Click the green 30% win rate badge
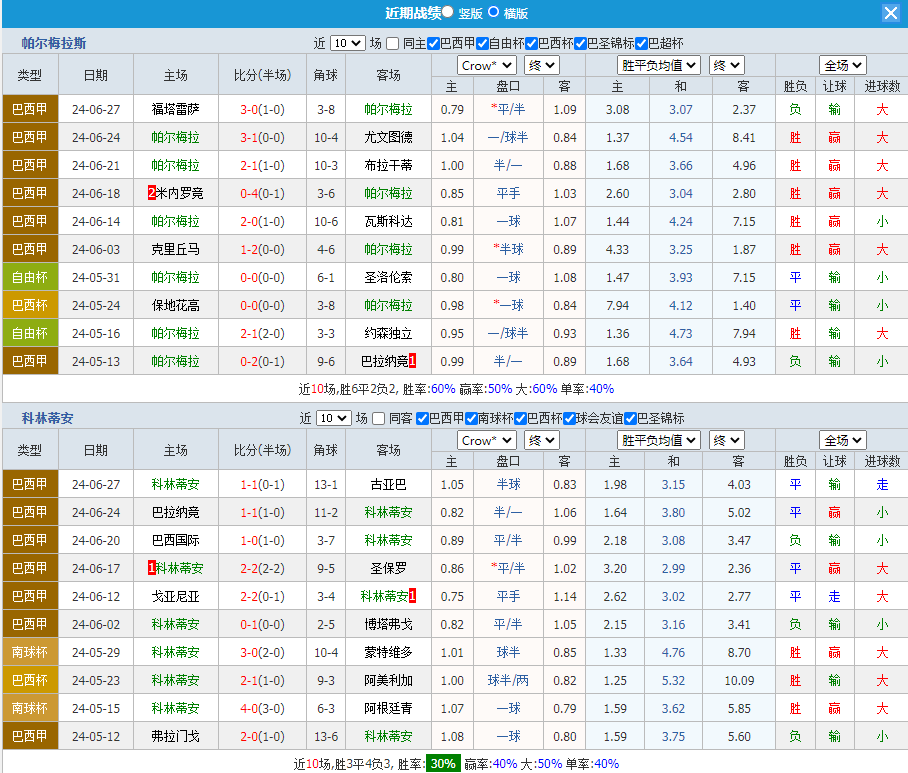Image resolution: width=908 pixels, height=773 pixels. pyautogui.click(x=443, y=764)
